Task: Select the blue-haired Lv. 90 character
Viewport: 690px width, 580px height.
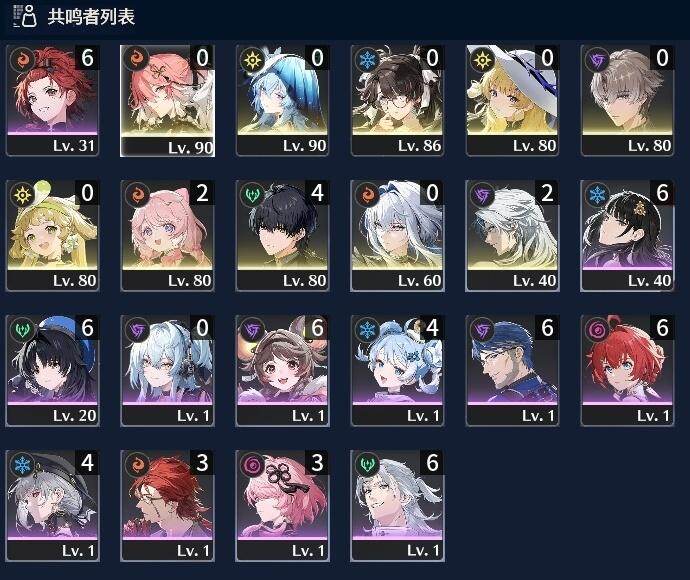Action: (x=282, y=100)
